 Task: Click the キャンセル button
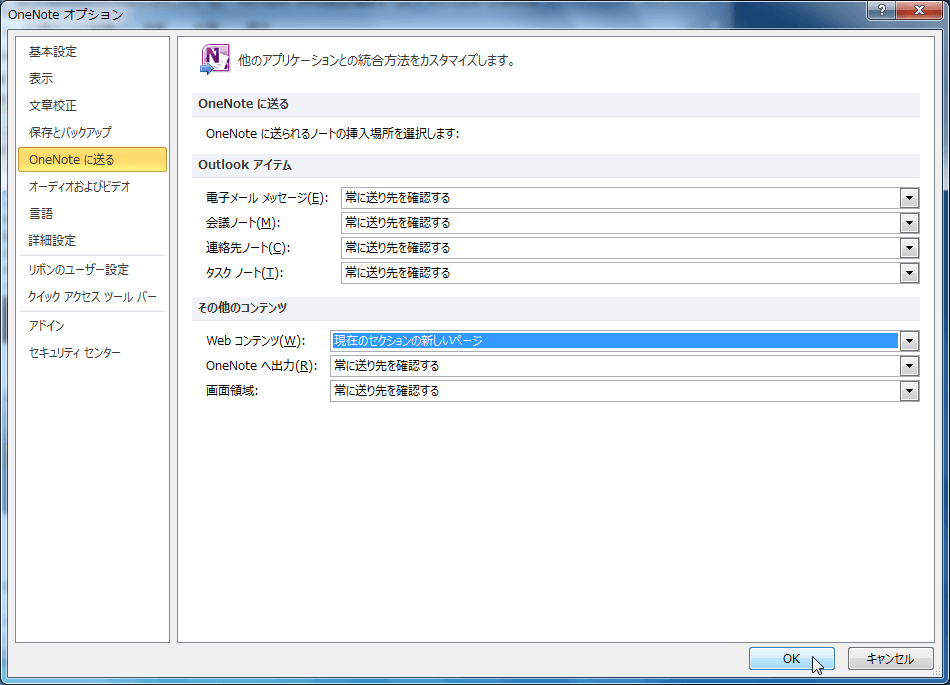click(890, 658)
